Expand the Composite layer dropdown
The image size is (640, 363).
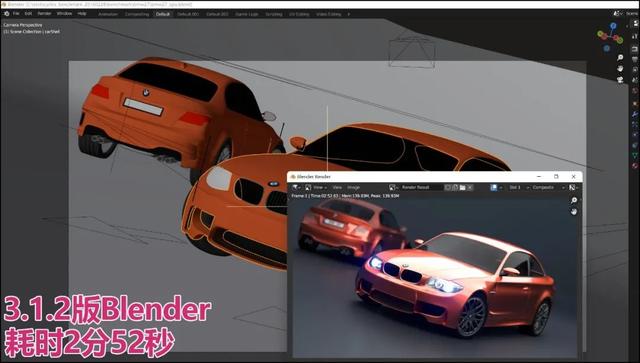point(549,187)
